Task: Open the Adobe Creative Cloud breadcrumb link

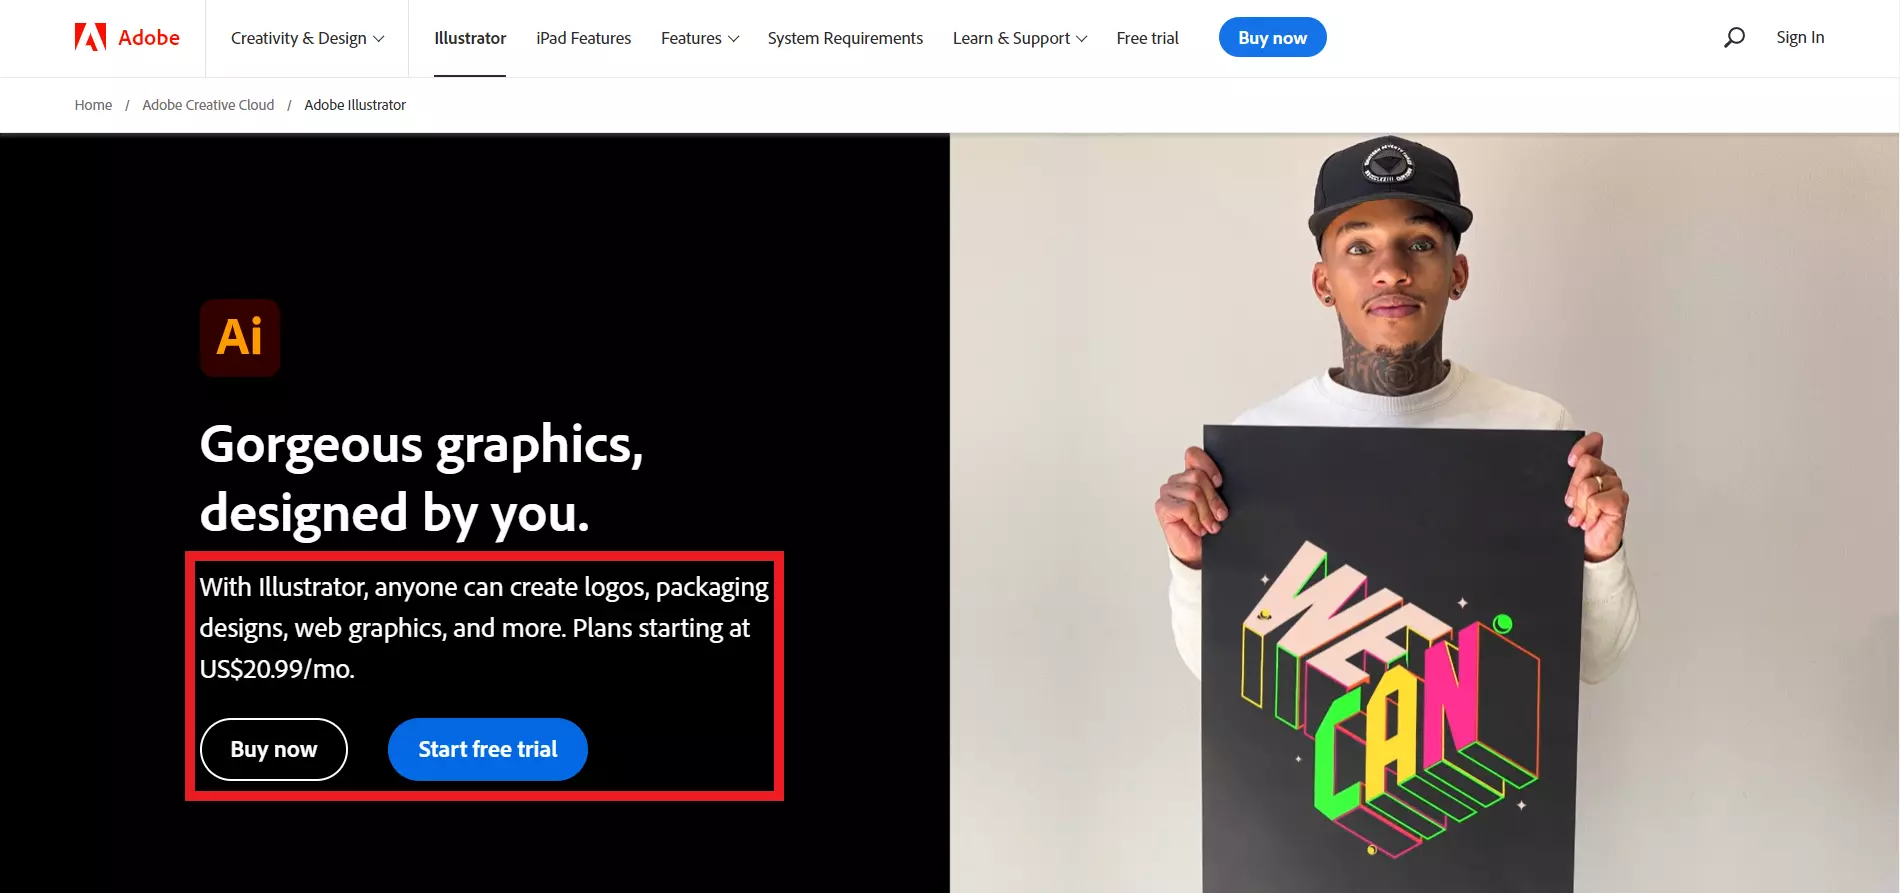Action: point(208,104)
